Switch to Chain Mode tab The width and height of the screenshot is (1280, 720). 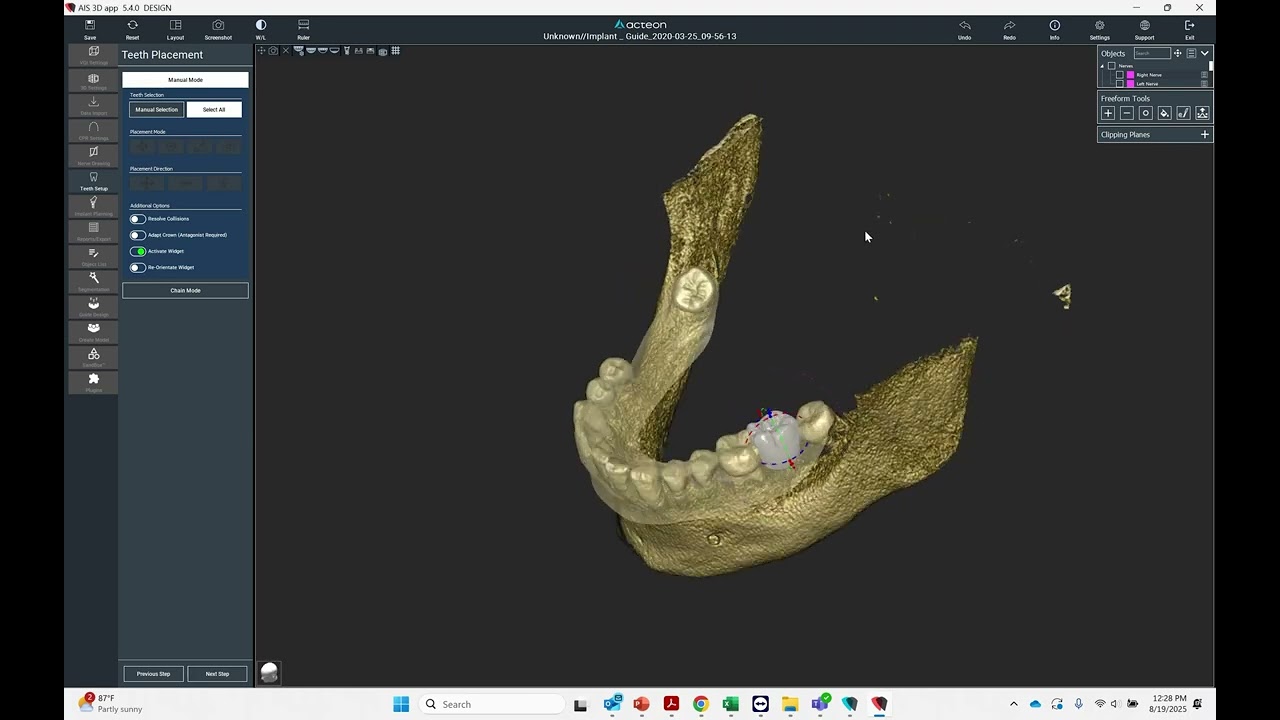[x=185, y=290]
